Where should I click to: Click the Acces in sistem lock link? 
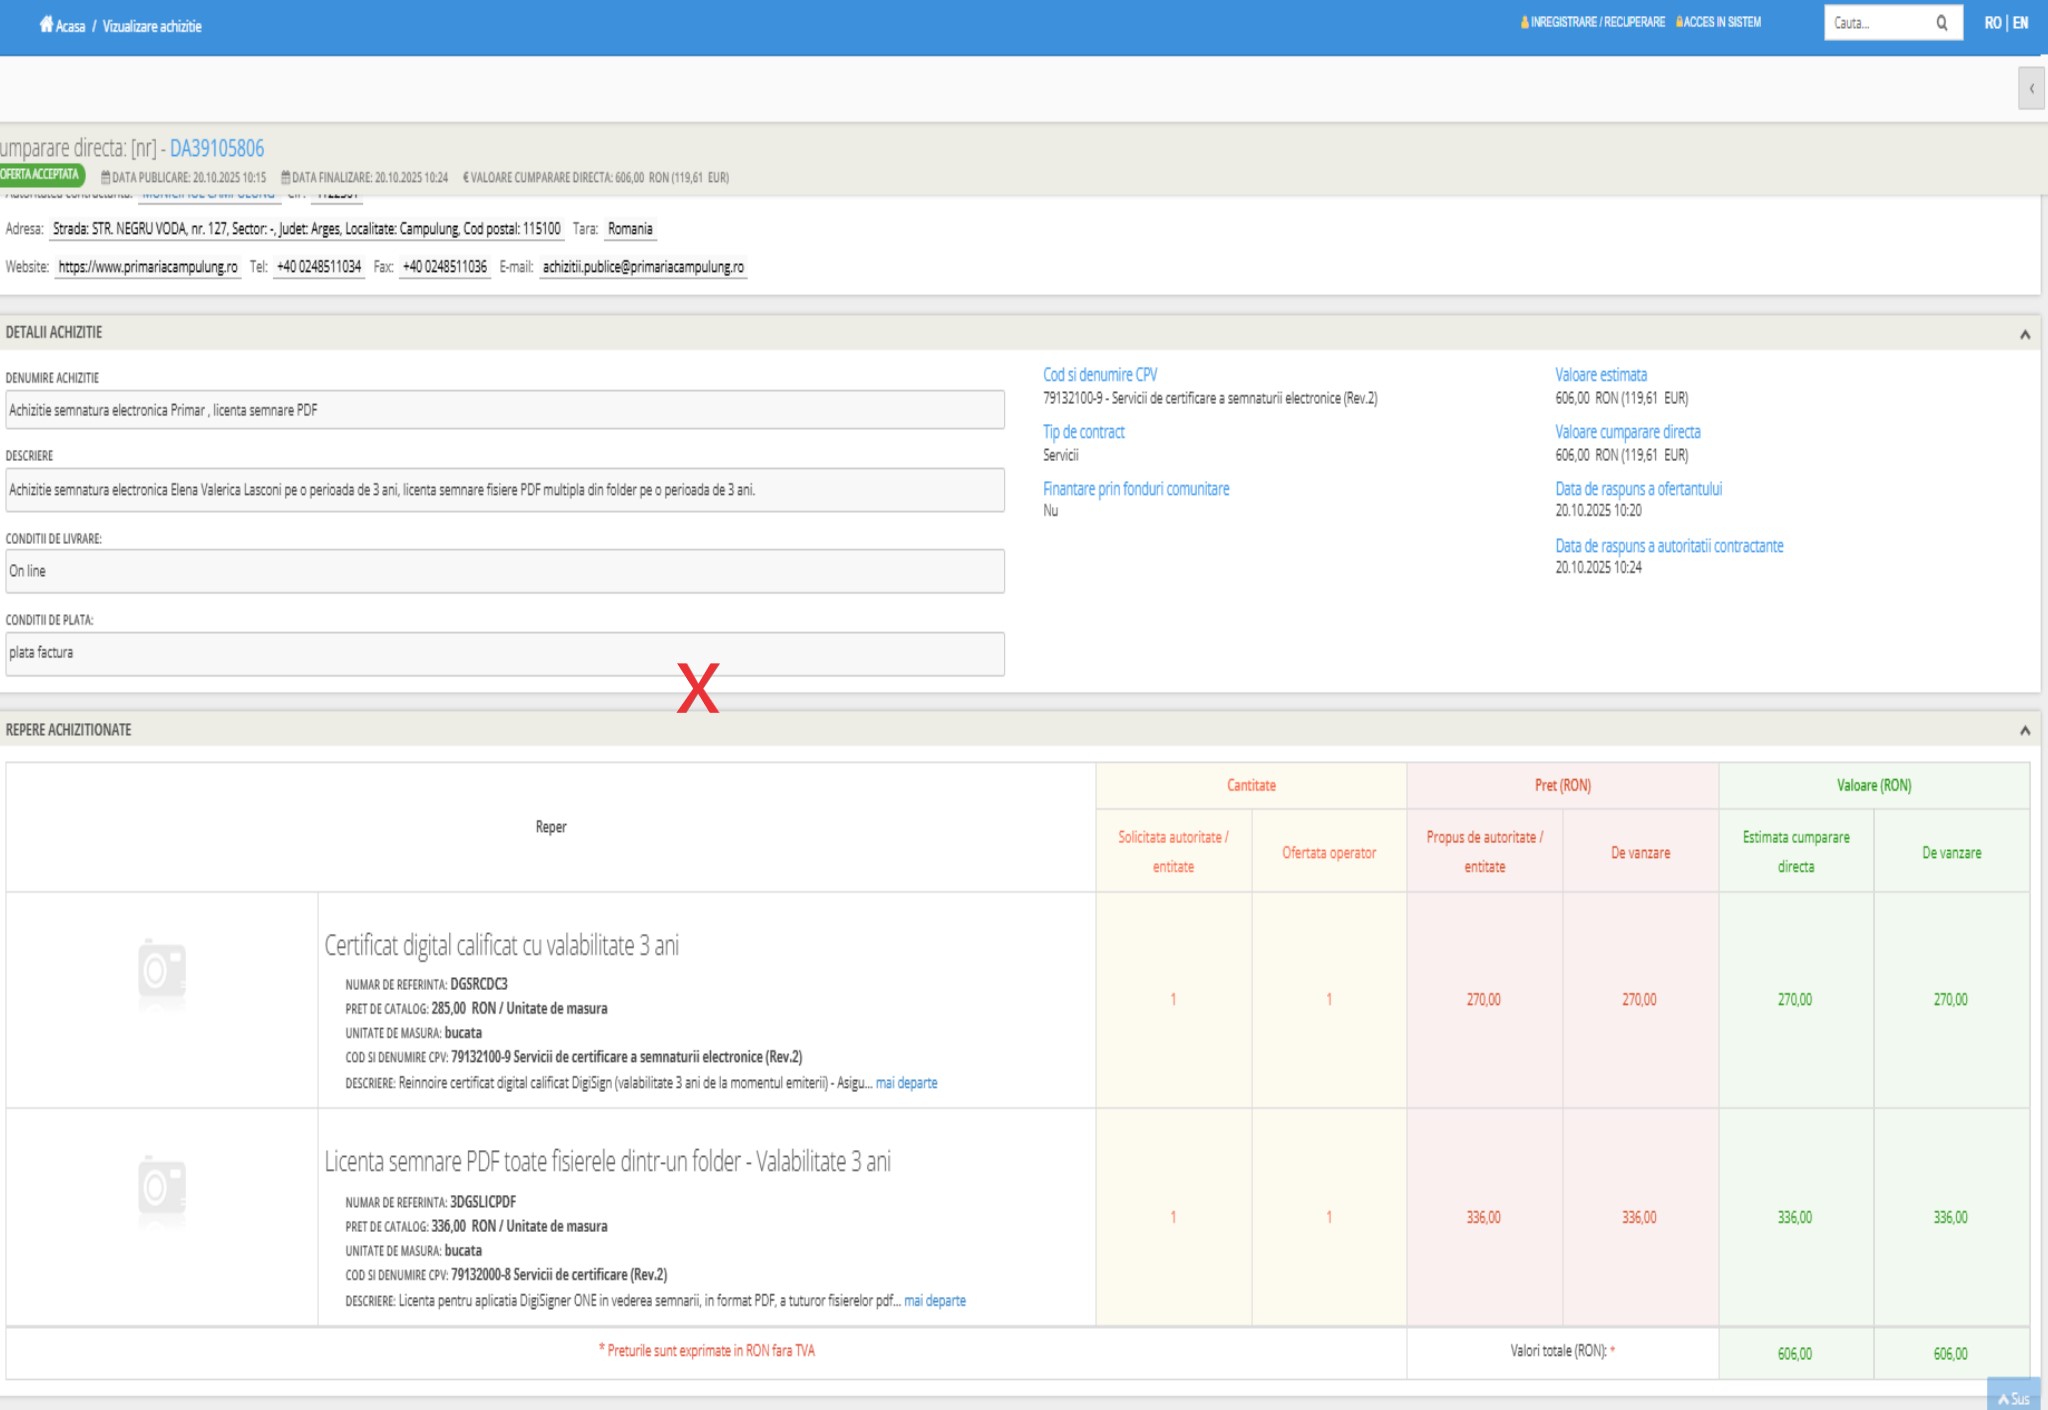pos(1719,22)
